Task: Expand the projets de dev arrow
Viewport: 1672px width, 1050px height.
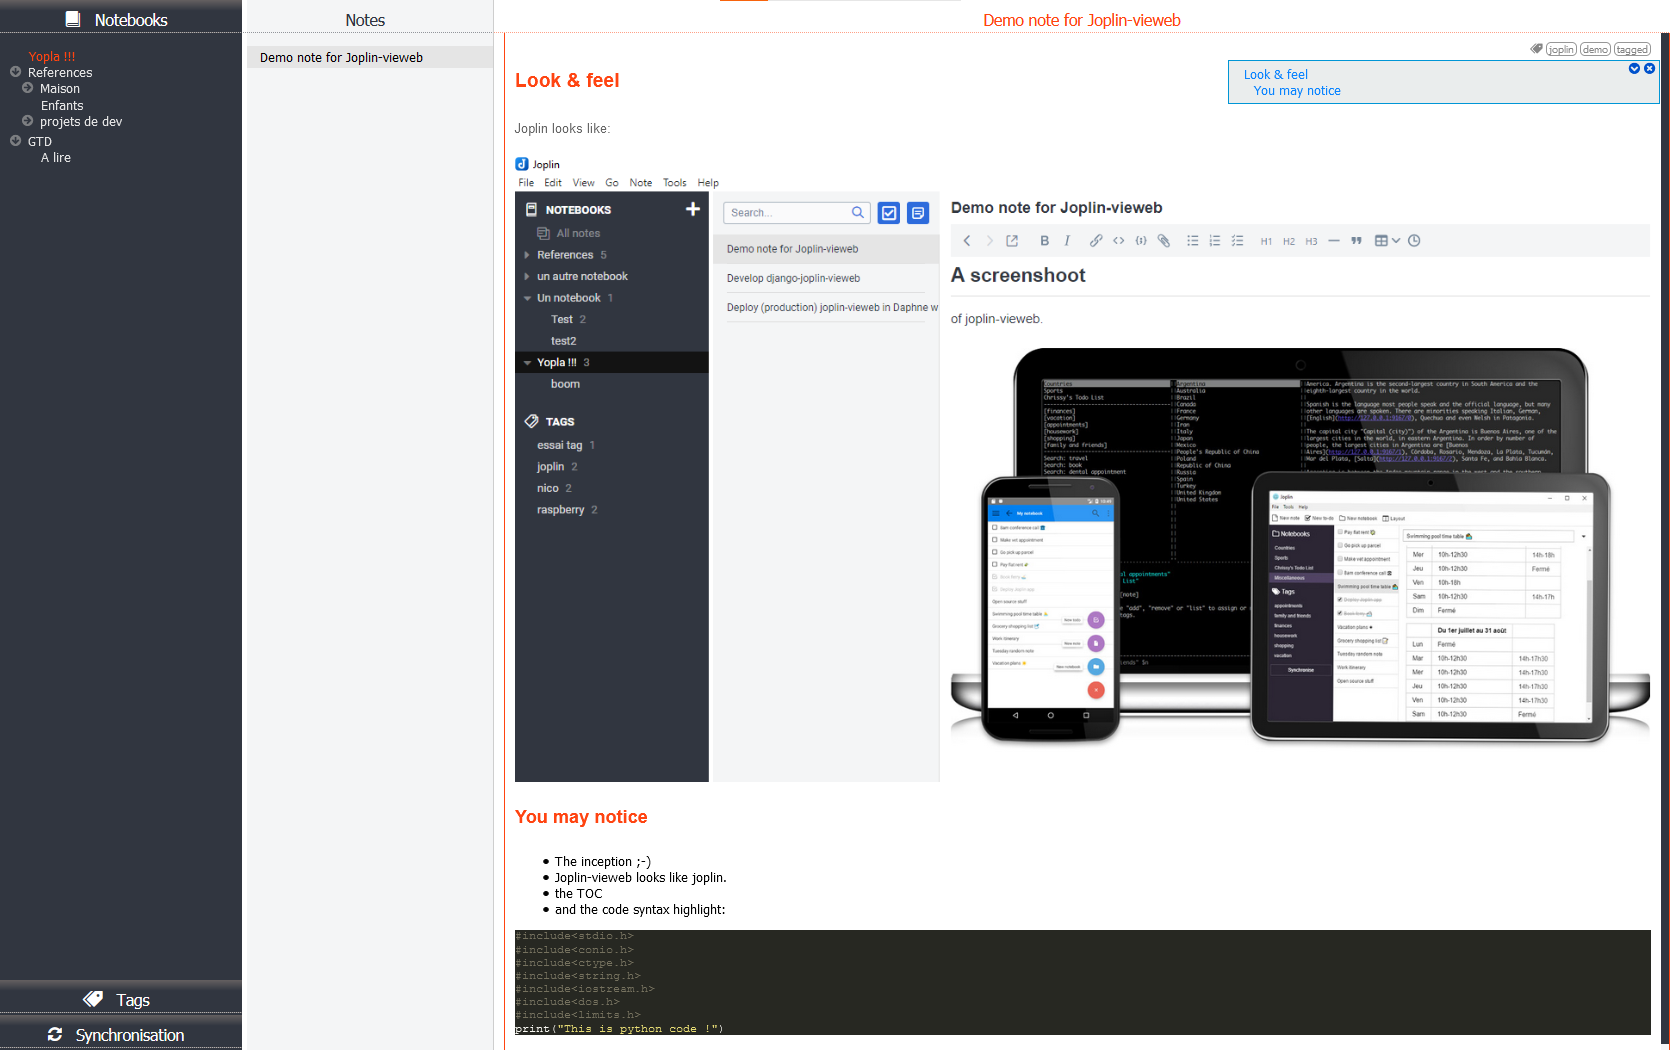Action: click(x=27, y=121)
